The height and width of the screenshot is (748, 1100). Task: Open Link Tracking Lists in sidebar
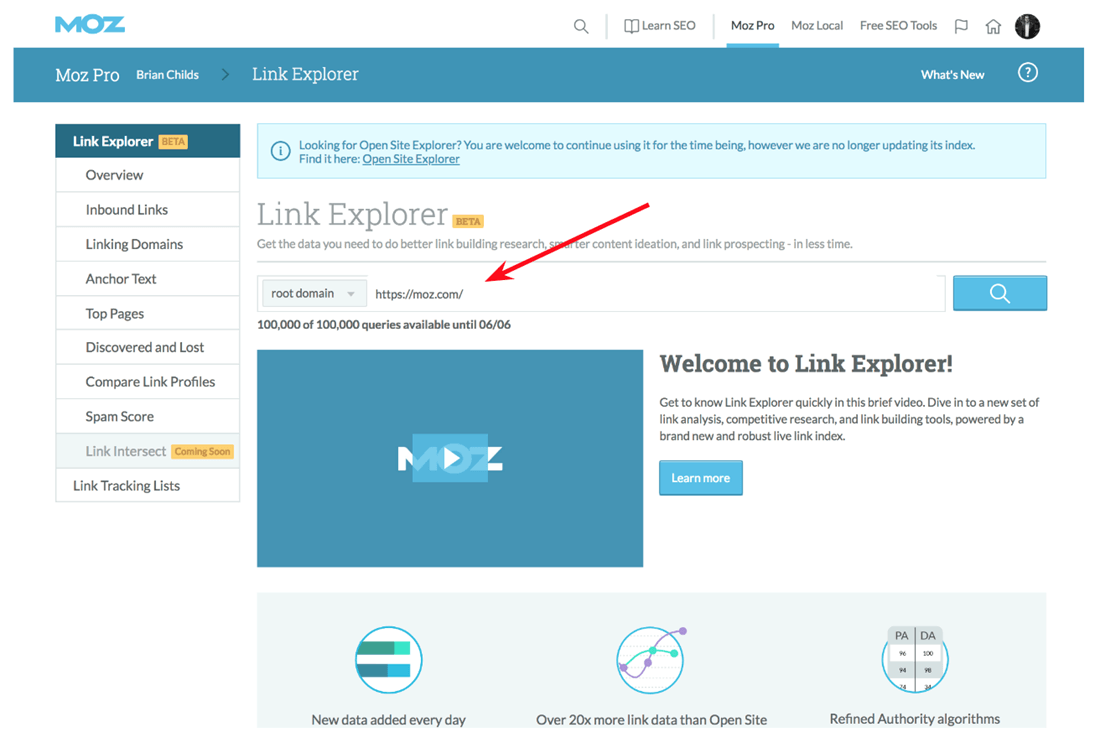pos(147,486)
